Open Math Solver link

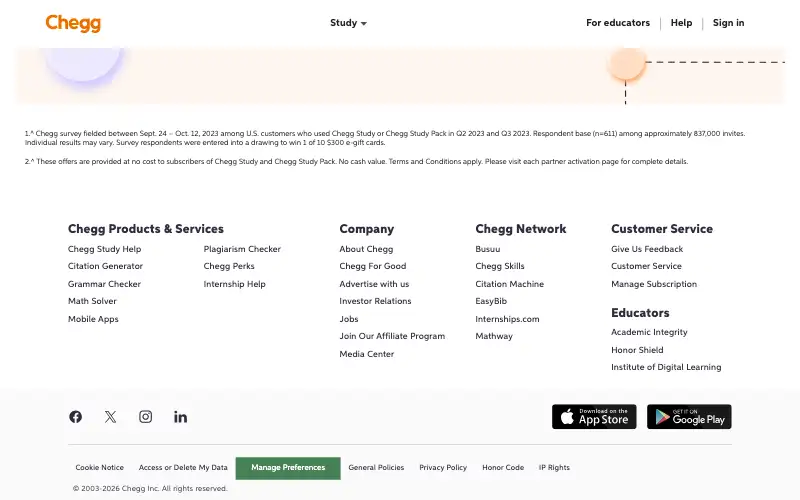click(92, 301)
